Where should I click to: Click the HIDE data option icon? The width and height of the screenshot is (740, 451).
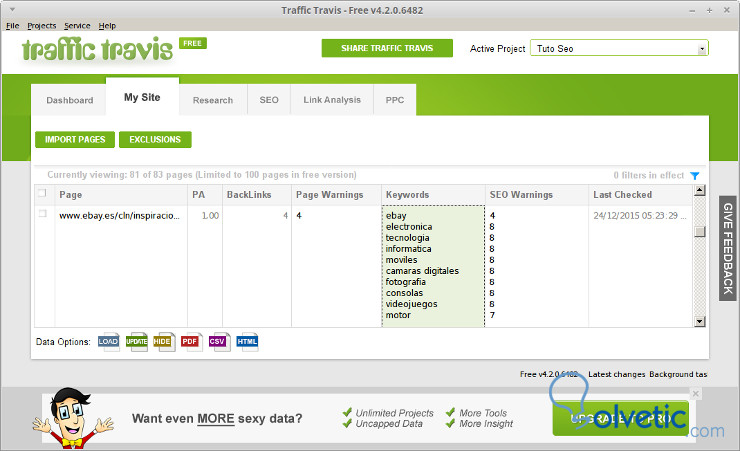pyautogui.click(x=164, y=342)
